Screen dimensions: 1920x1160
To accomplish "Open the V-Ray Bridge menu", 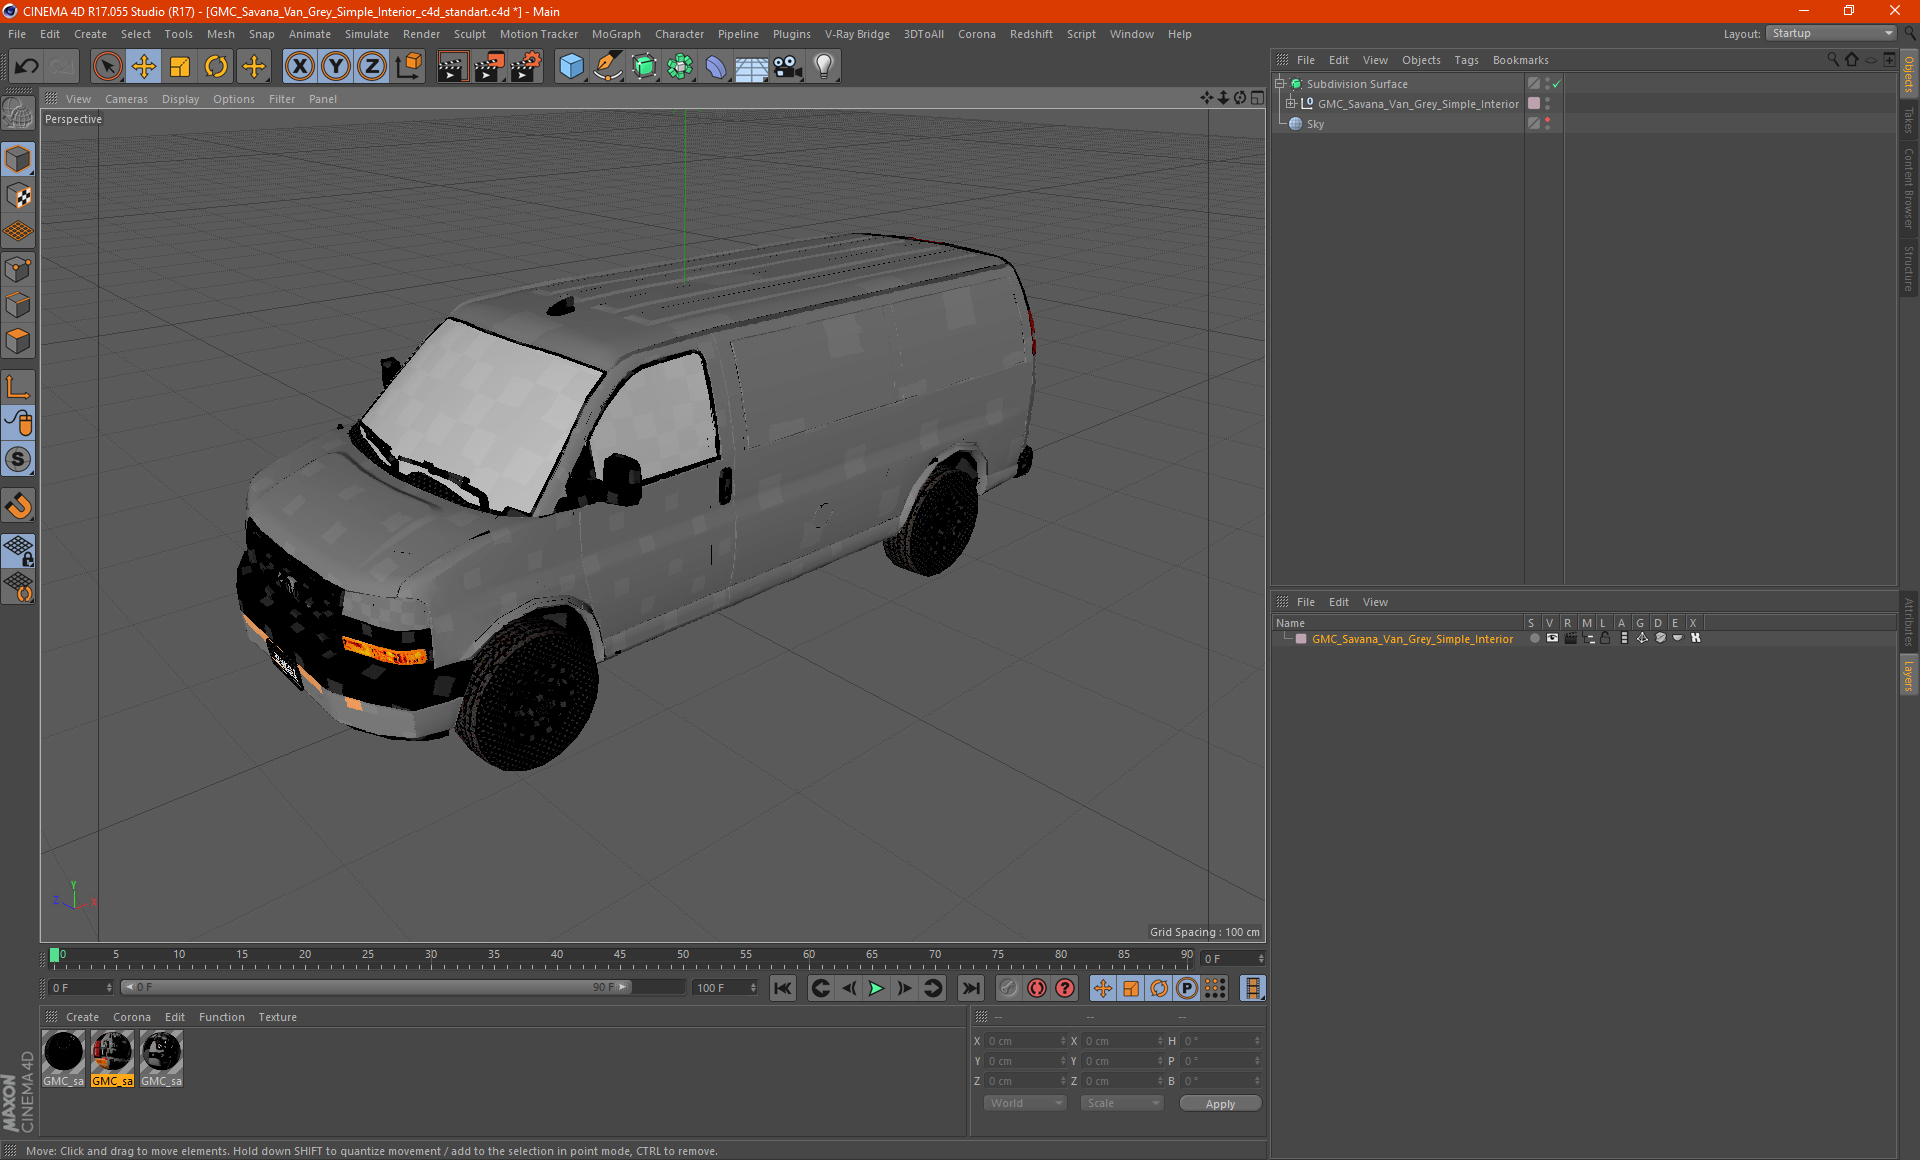I will [857, 34].
